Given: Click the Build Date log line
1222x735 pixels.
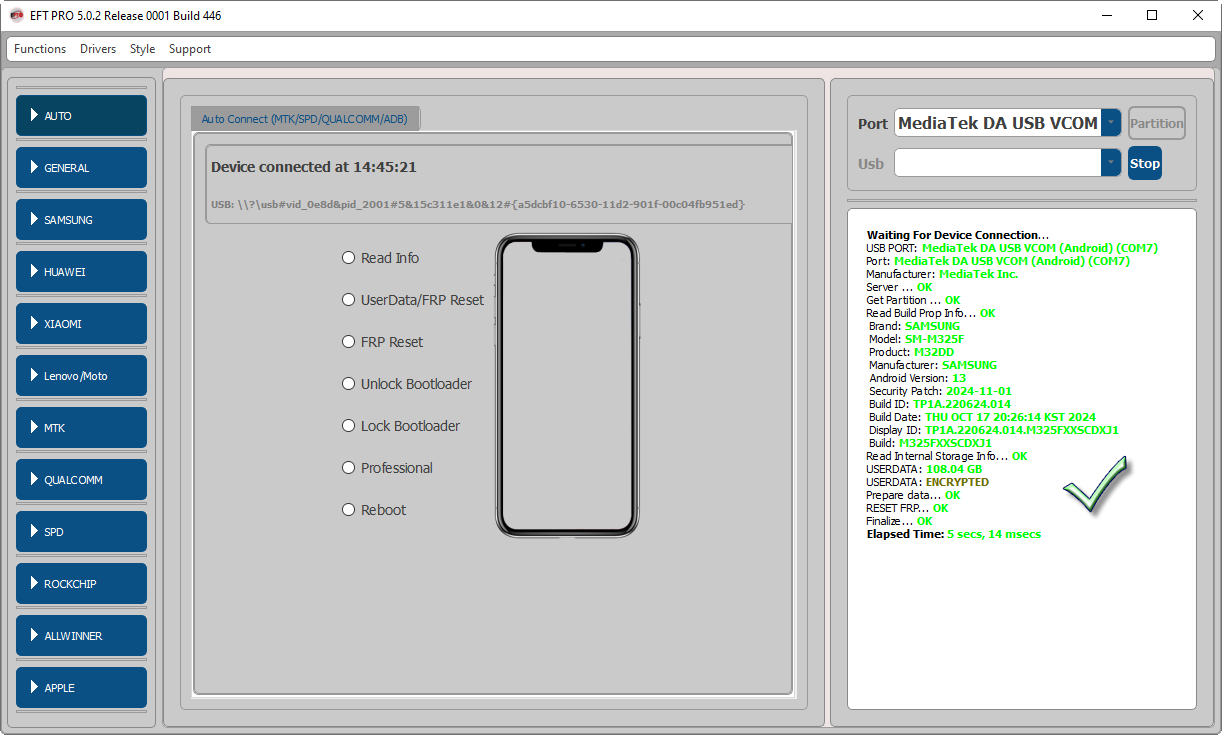Looking at the screenshot, I should [983, 417].
